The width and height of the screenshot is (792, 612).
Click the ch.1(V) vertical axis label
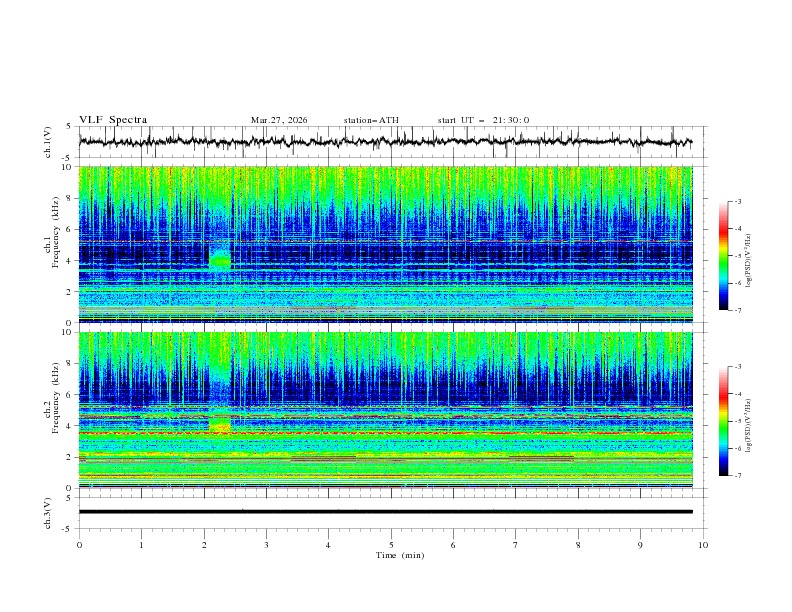point(48,142)
